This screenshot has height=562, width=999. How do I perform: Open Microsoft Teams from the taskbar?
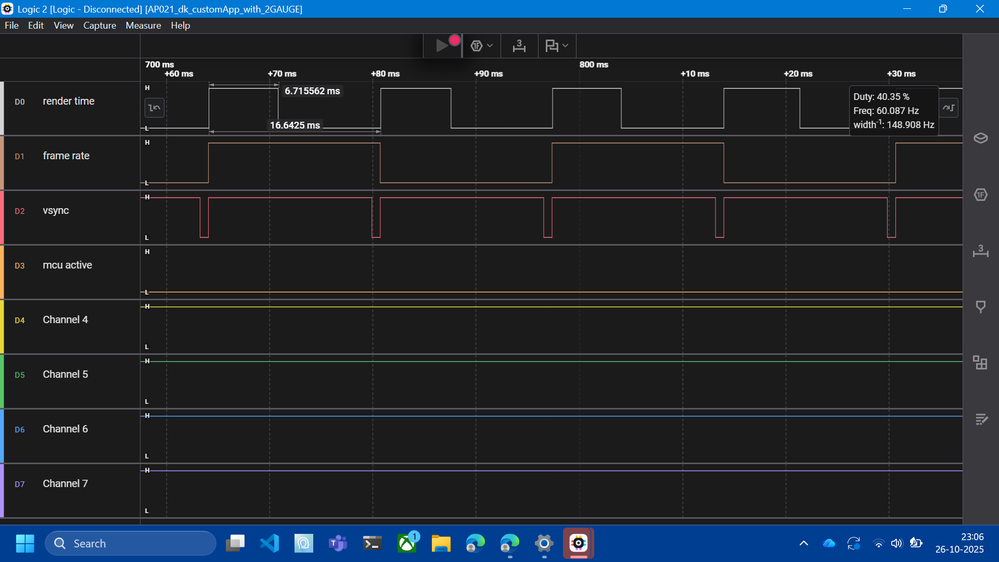(x=338, y=544)
